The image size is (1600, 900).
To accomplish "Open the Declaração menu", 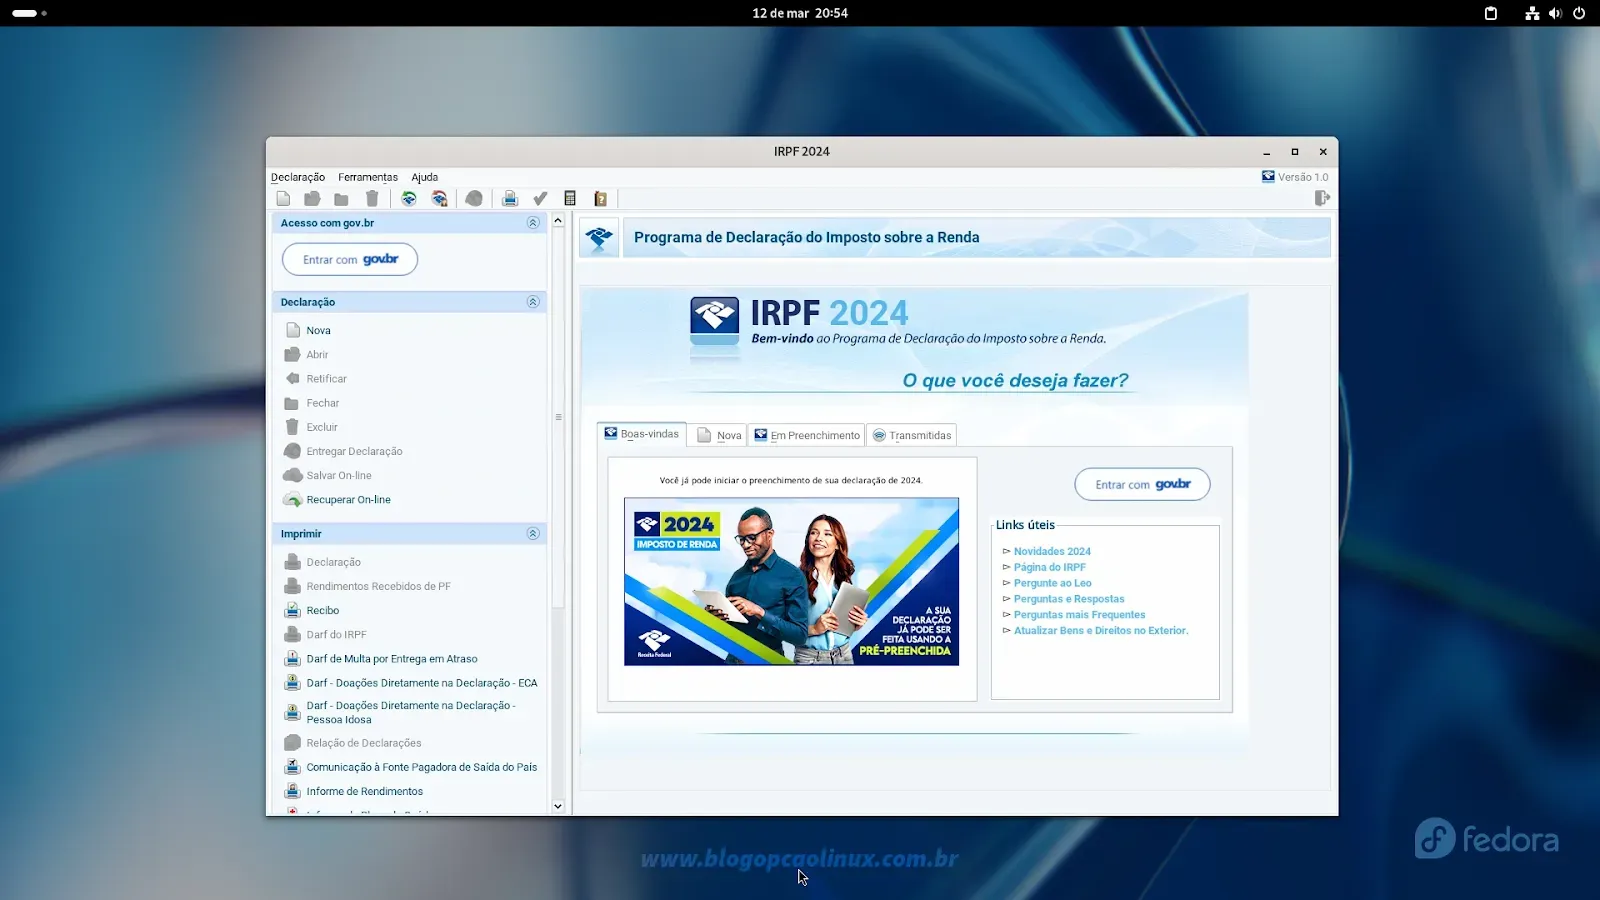I will coord(298,177).
